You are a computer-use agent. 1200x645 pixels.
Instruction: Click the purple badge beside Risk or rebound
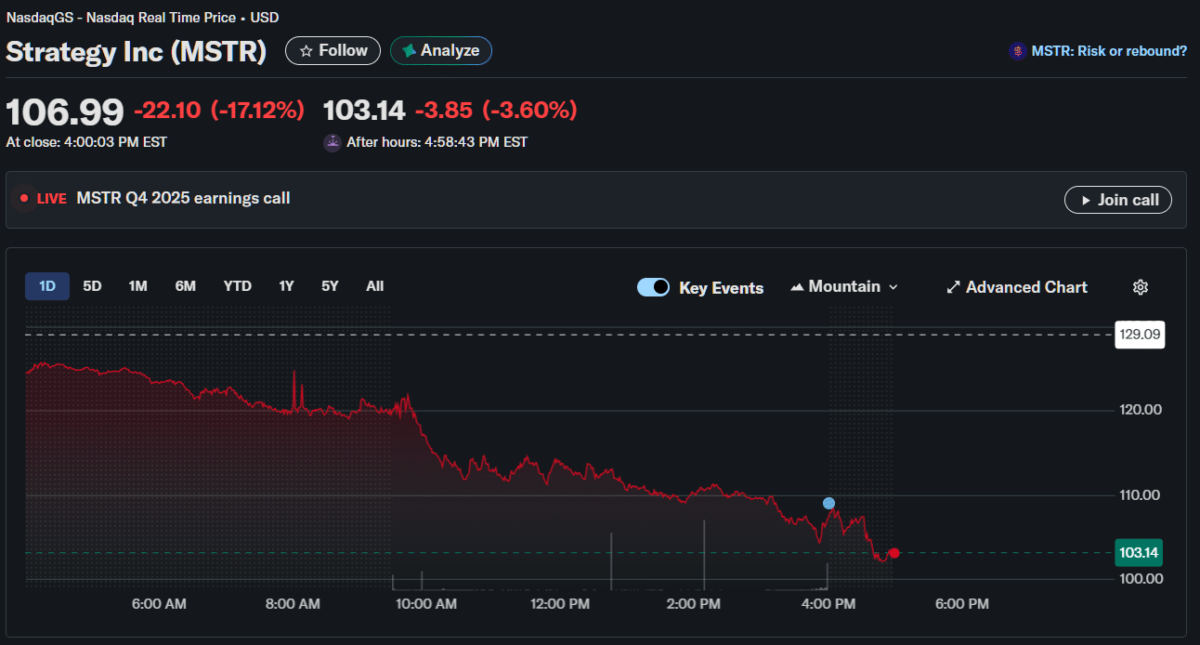point(1015,50)
